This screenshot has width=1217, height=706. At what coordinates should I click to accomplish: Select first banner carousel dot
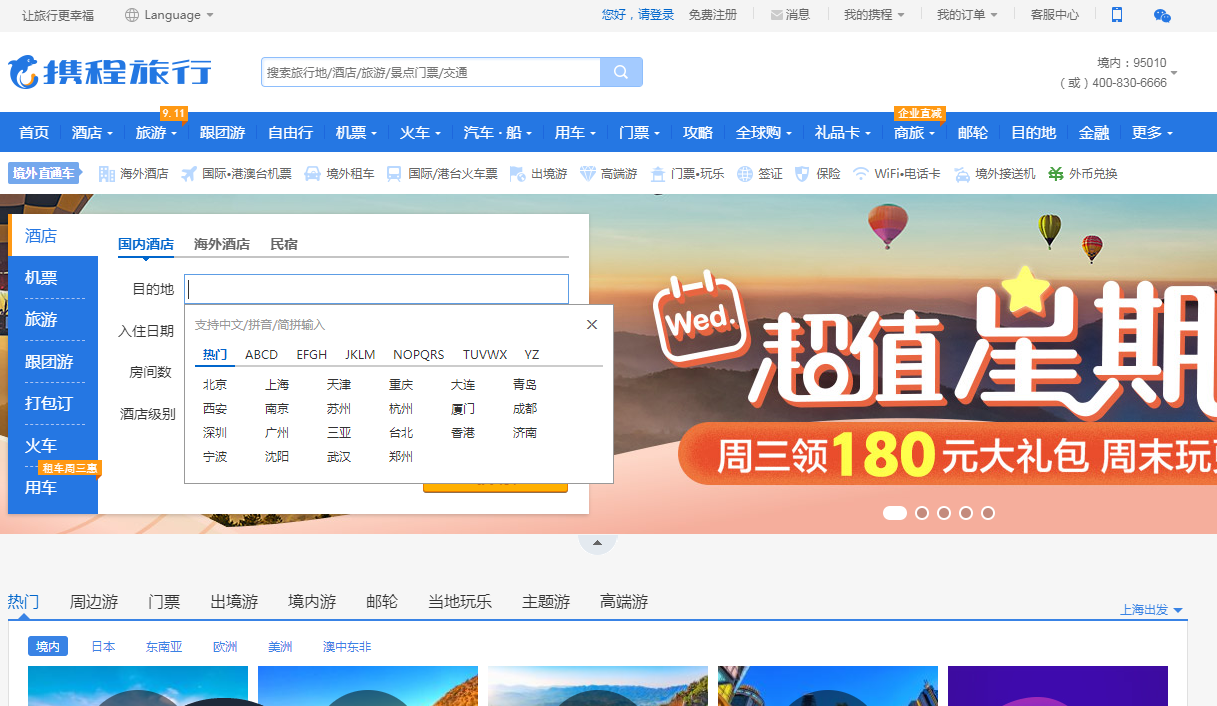(x=895, y=513)
